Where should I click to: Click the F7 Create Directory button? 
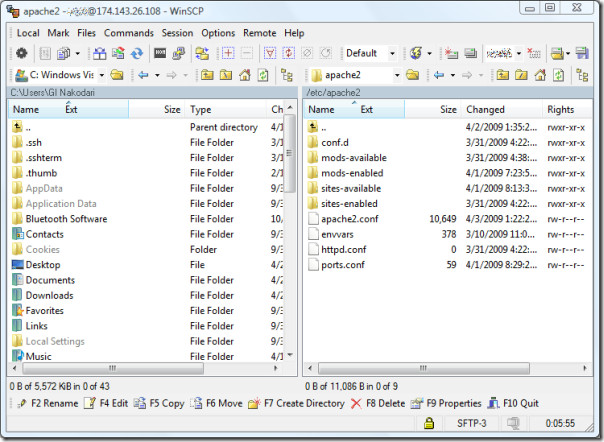(x=297, y=403)
